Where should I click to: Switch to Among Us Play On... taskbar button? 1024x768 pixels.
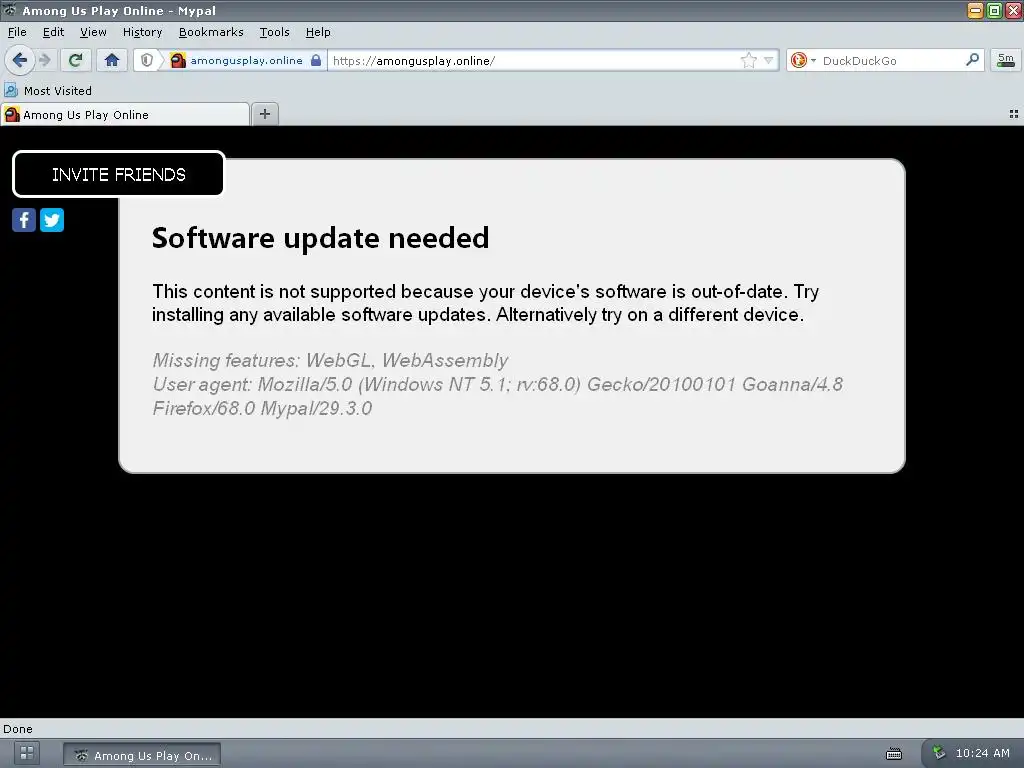pos(142,756)
